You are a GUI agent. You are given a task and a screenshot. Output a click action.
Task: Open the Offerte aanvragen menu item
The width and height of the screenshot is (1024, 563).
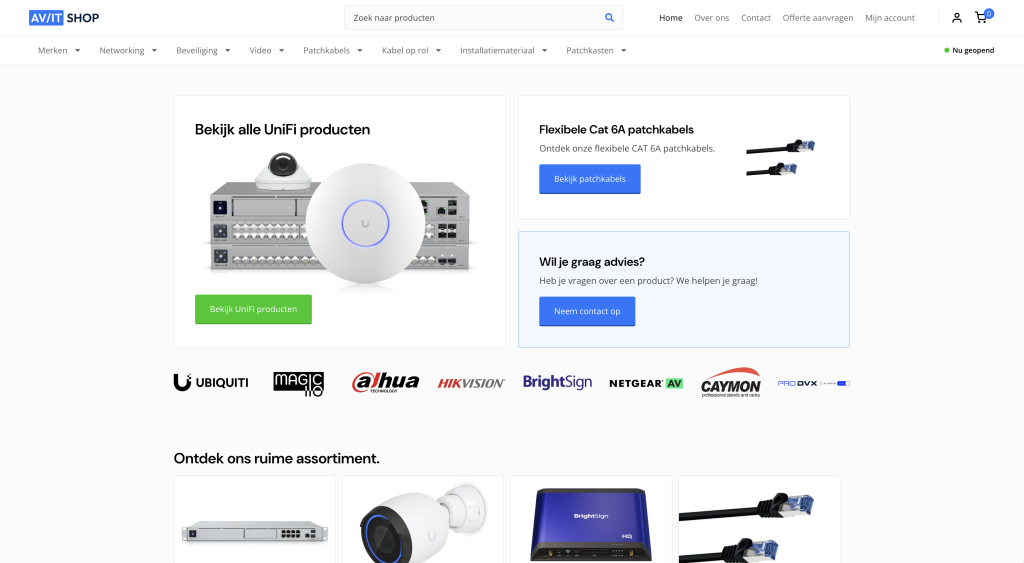[818, 18]
